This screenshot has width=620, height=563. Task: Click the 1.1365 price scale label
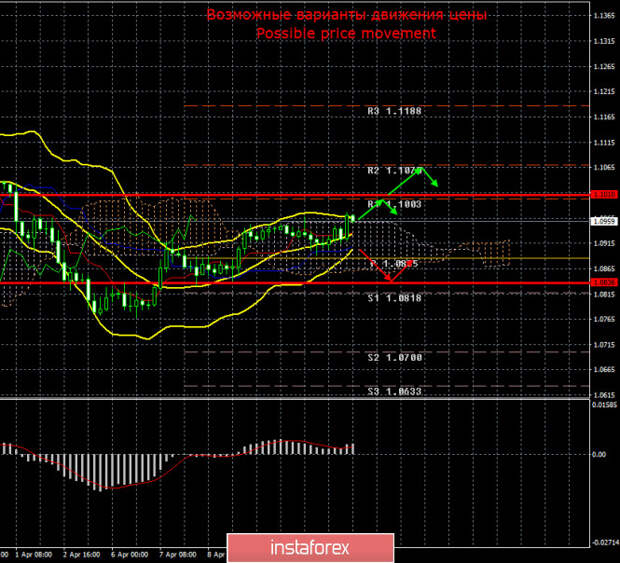point(603,17)
